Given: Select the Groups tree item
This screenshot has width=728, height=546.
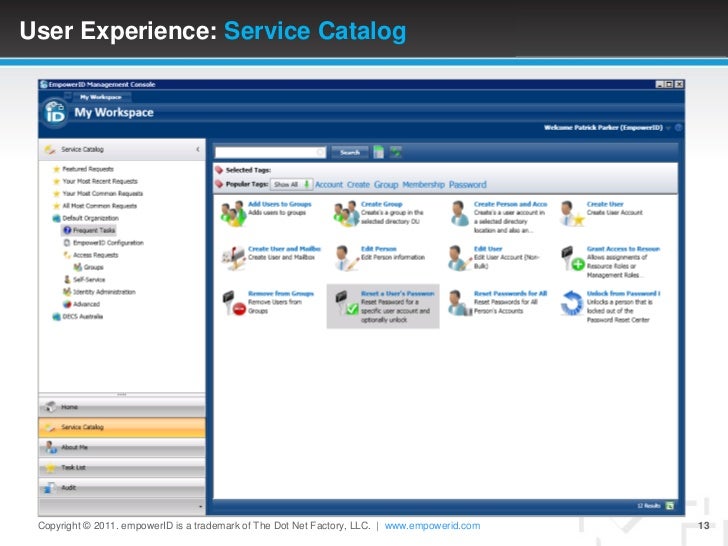Looking at the screenshot, I should coord(93,267).
